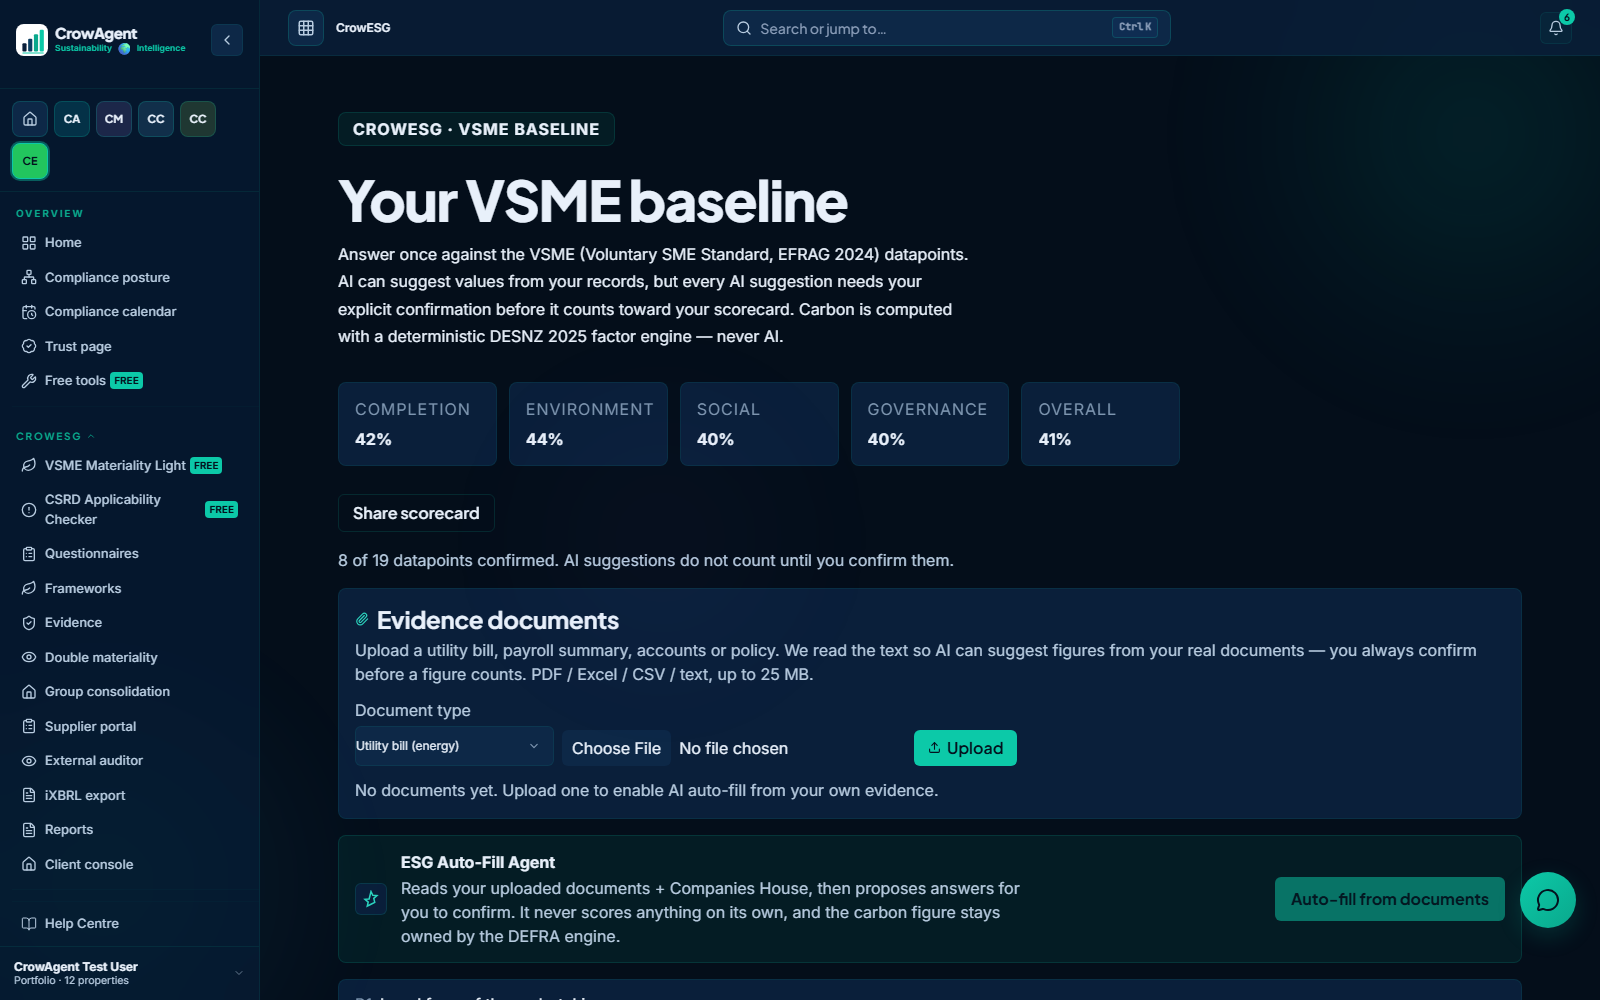This screenshot has height=1000, width=1600.
Task: Click the Social 40% card
Action: click(759, 424)
